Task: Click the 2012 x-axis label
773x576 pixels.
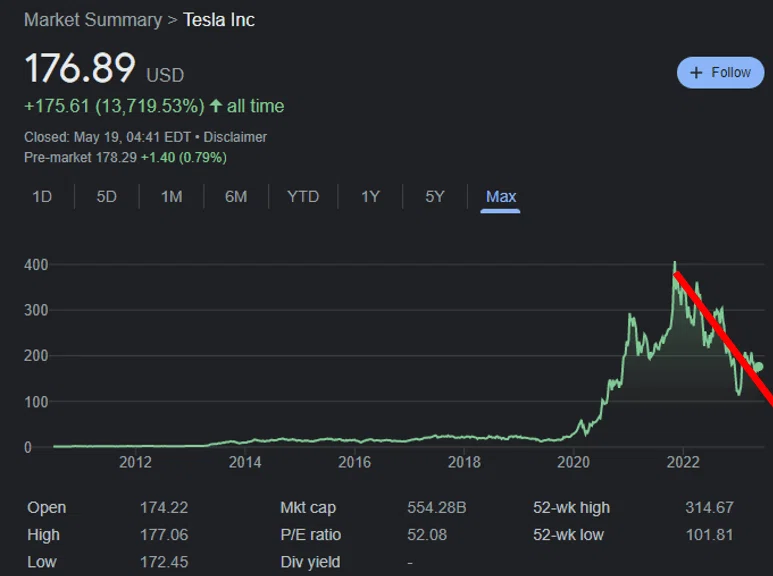Action: (x=135, y=462)
